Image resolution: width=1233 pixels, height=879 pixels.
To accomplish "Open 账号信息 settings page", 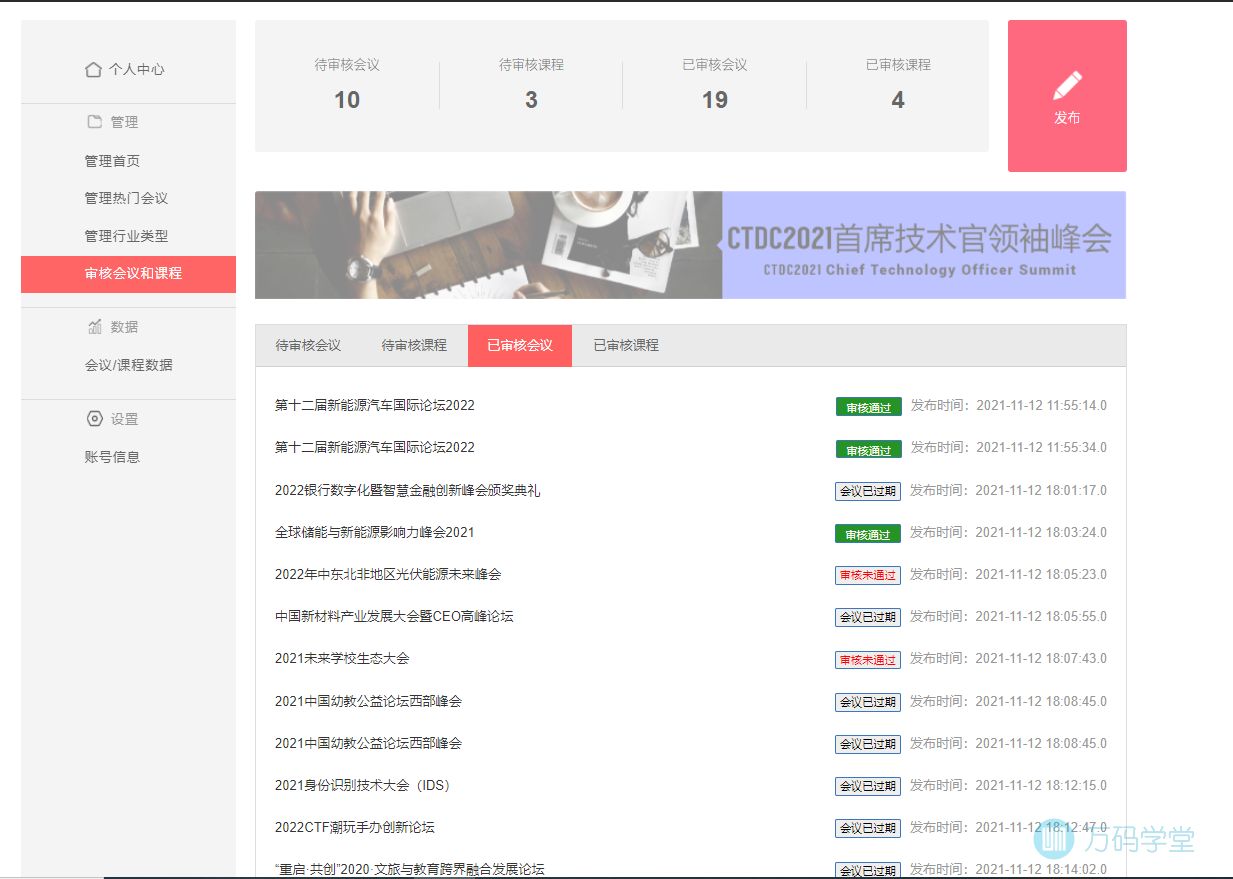I will pyautogui.click(x=112, y=457).
